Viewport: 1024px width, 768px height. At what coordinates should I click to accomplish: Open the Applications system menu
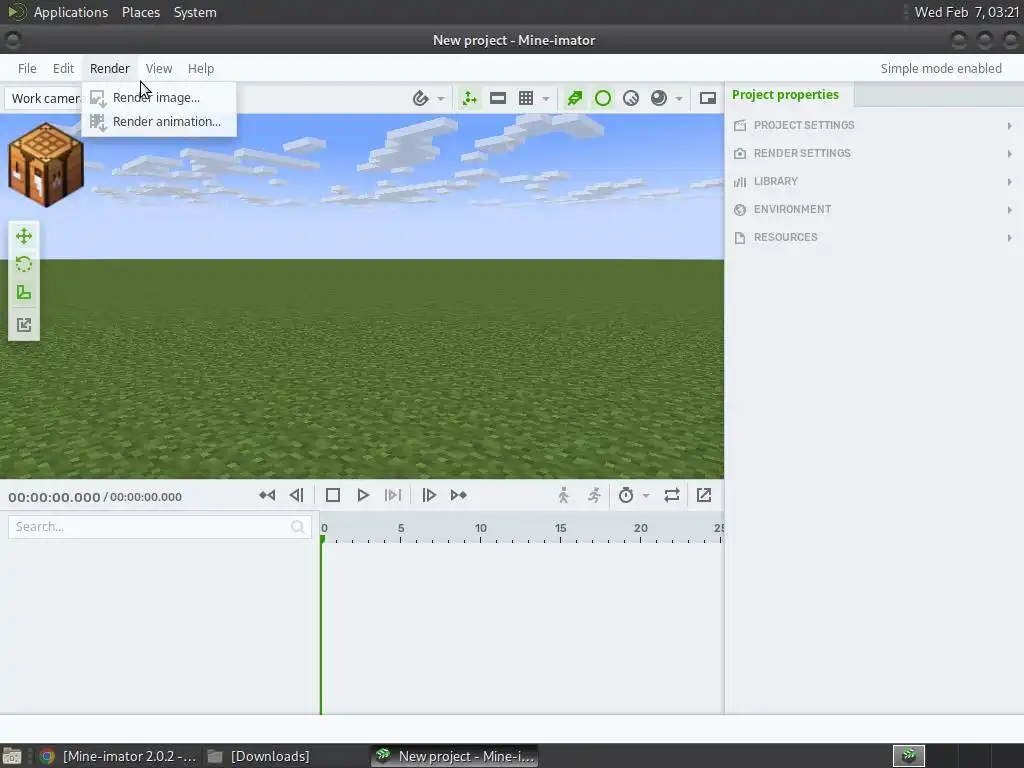(x=71, y=12)
